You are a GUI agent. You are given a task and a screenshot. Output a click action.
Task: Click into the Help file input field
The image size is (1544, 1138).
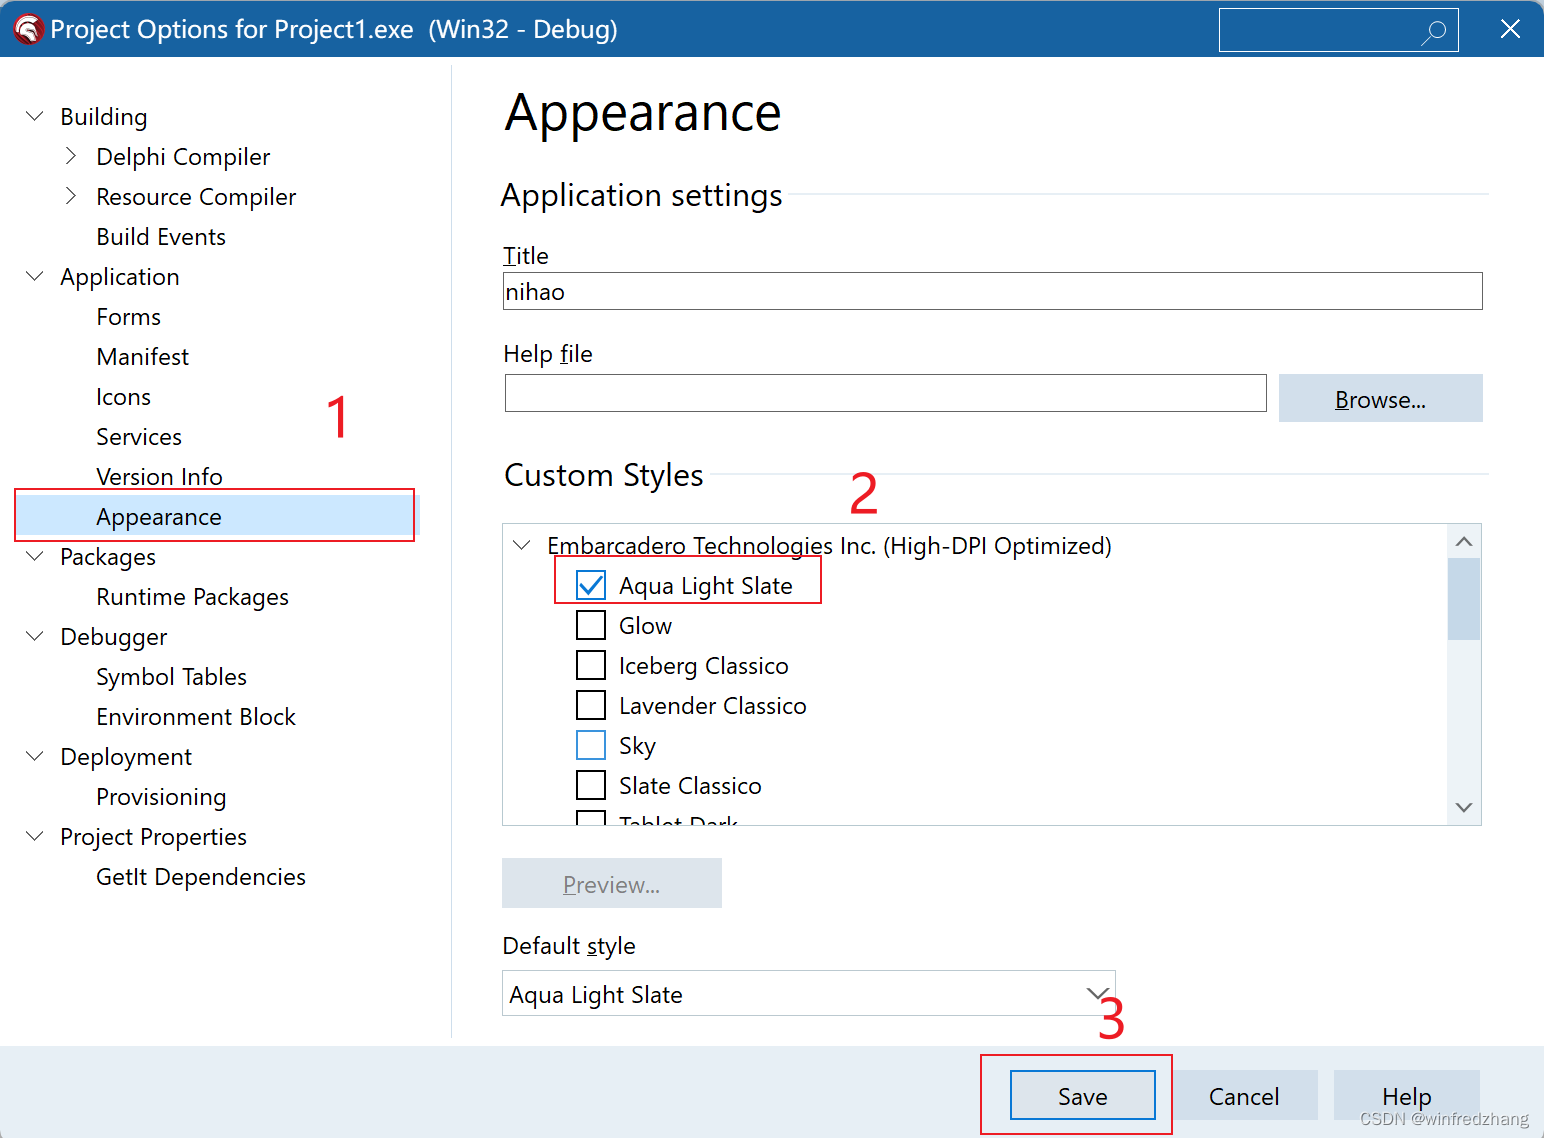(885, 393)
